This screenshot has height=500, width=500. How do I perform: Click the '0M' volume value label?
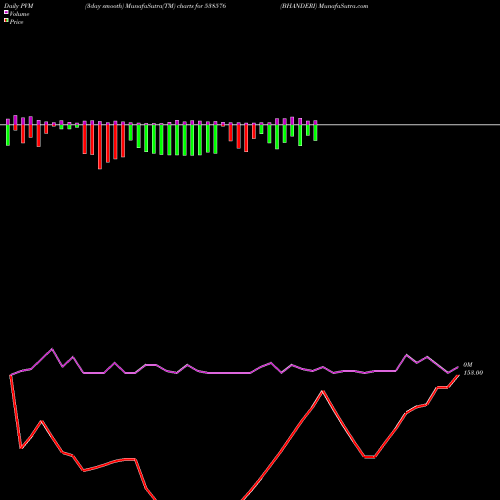coord(468,365)
